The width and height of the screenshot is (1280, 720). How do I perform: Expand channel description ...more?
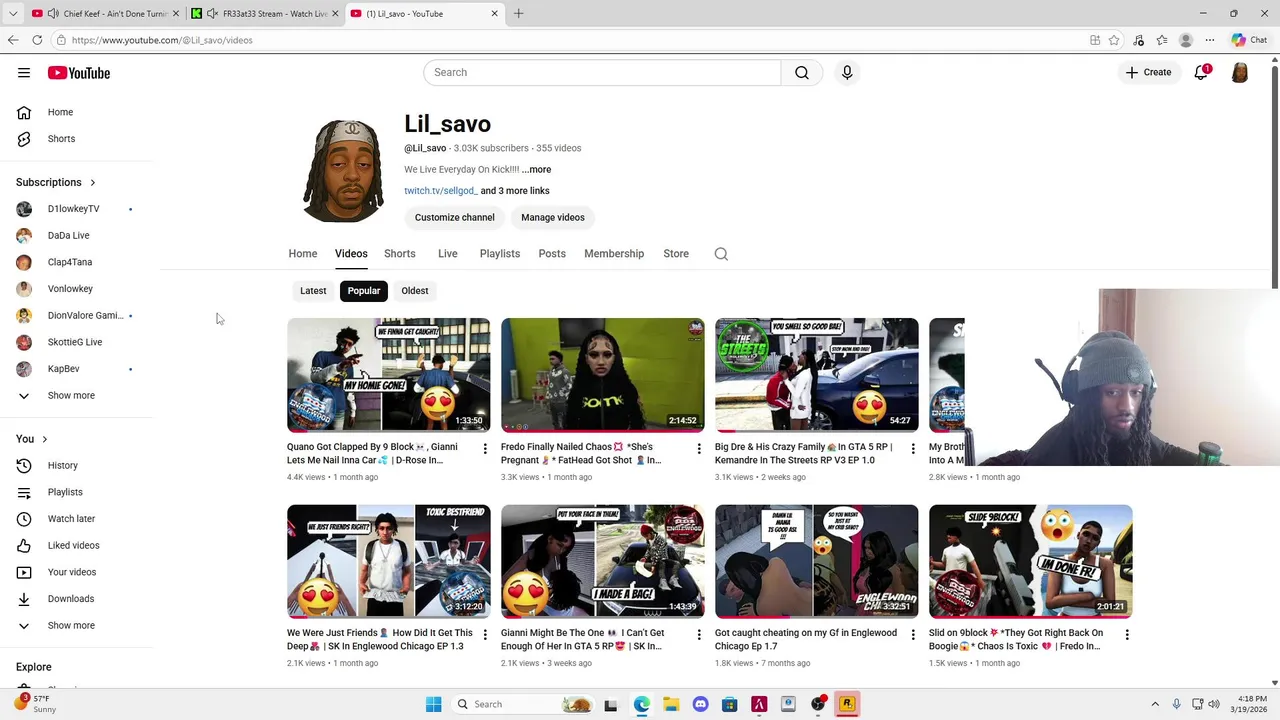click(536, 170)
